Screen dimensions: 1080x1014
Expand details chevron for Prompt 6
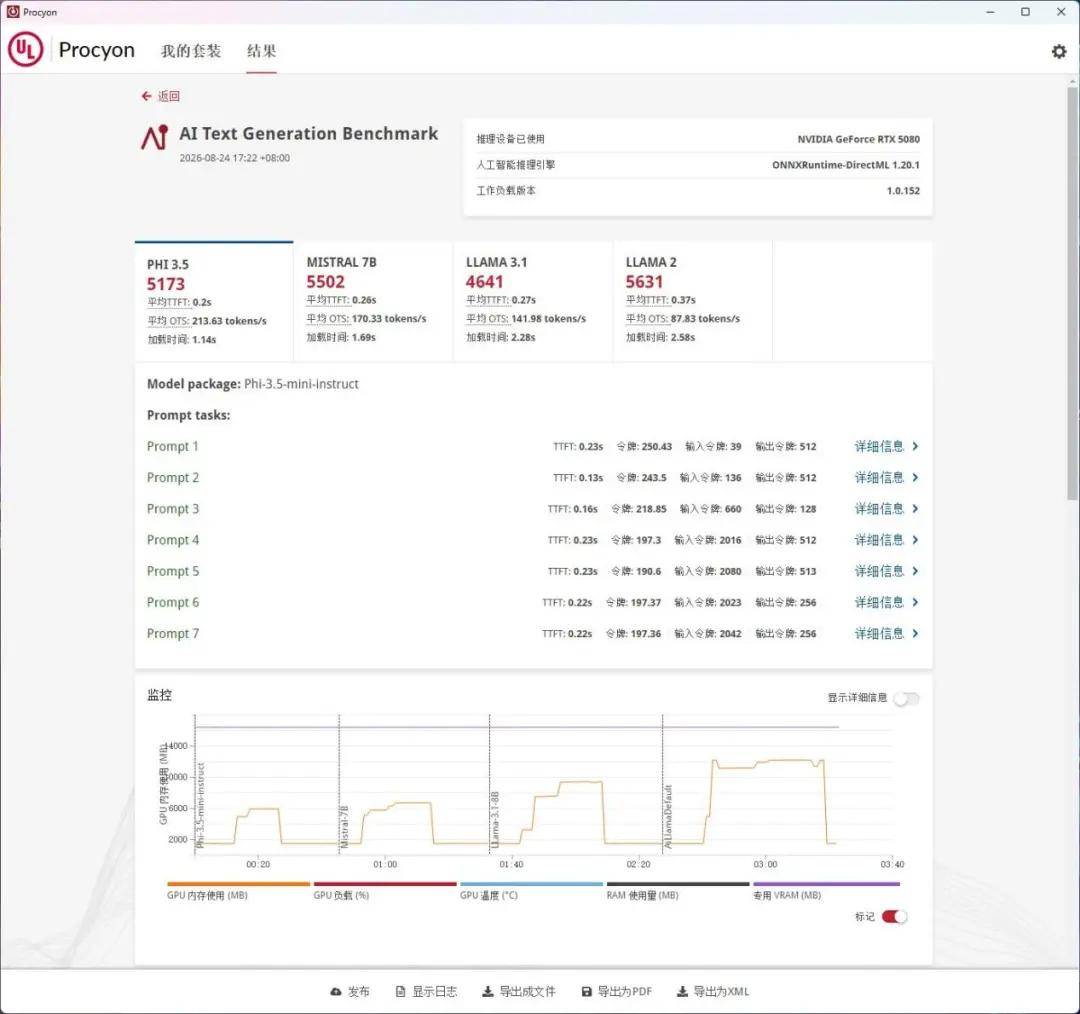click(x=915, y=602)
